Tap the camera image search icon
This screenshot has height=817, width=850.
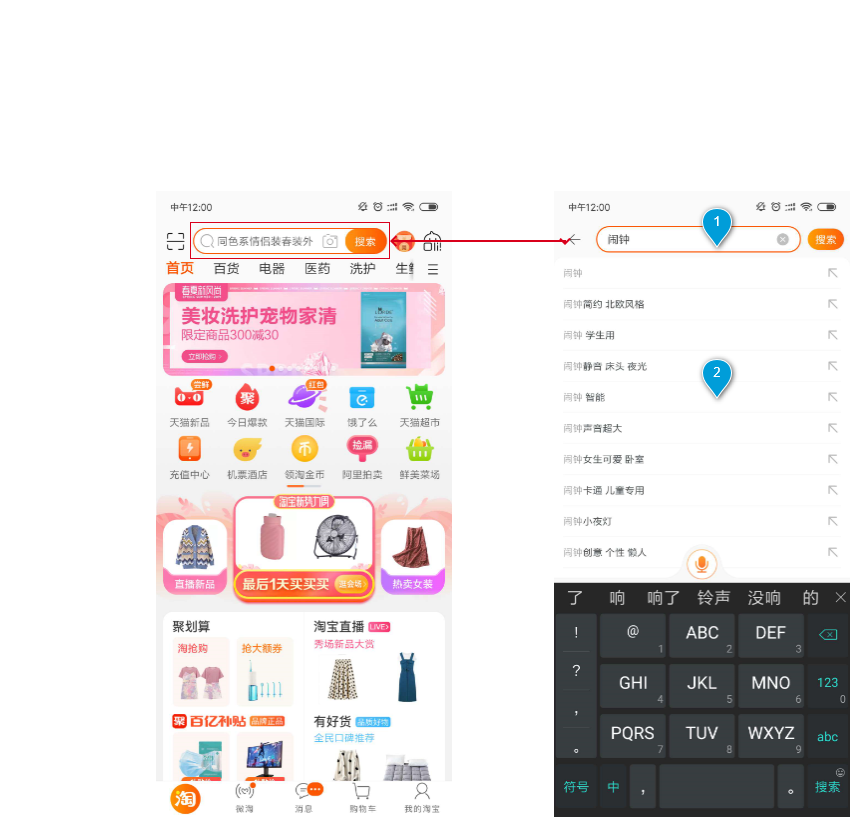pyautogui.click(x=329, y=241)
